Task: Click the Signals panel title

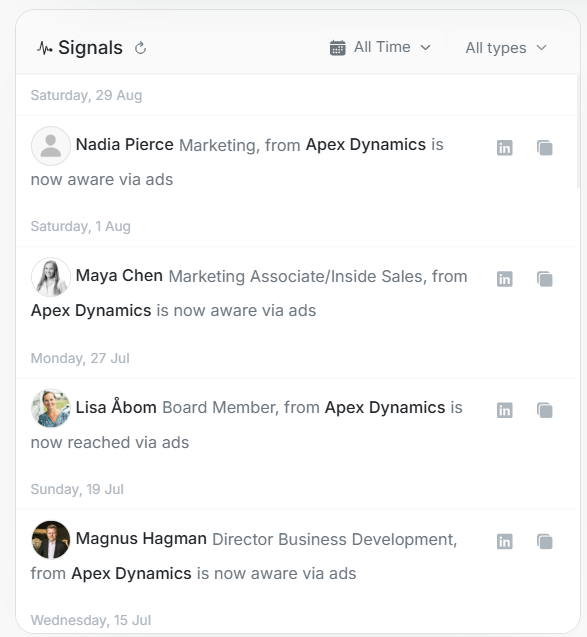Action: (90, 48)
